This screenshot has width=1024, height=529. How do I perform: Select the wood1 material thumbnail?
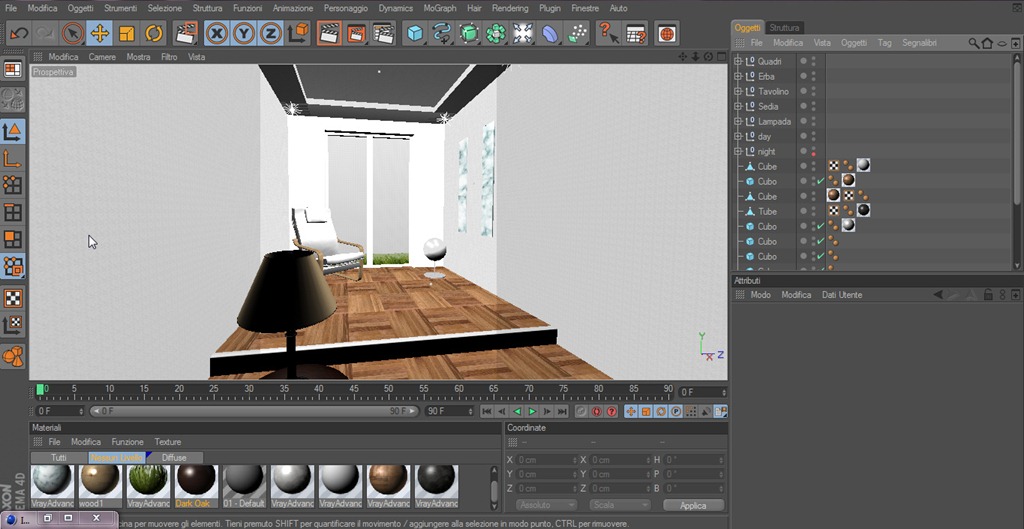point(100,487)
